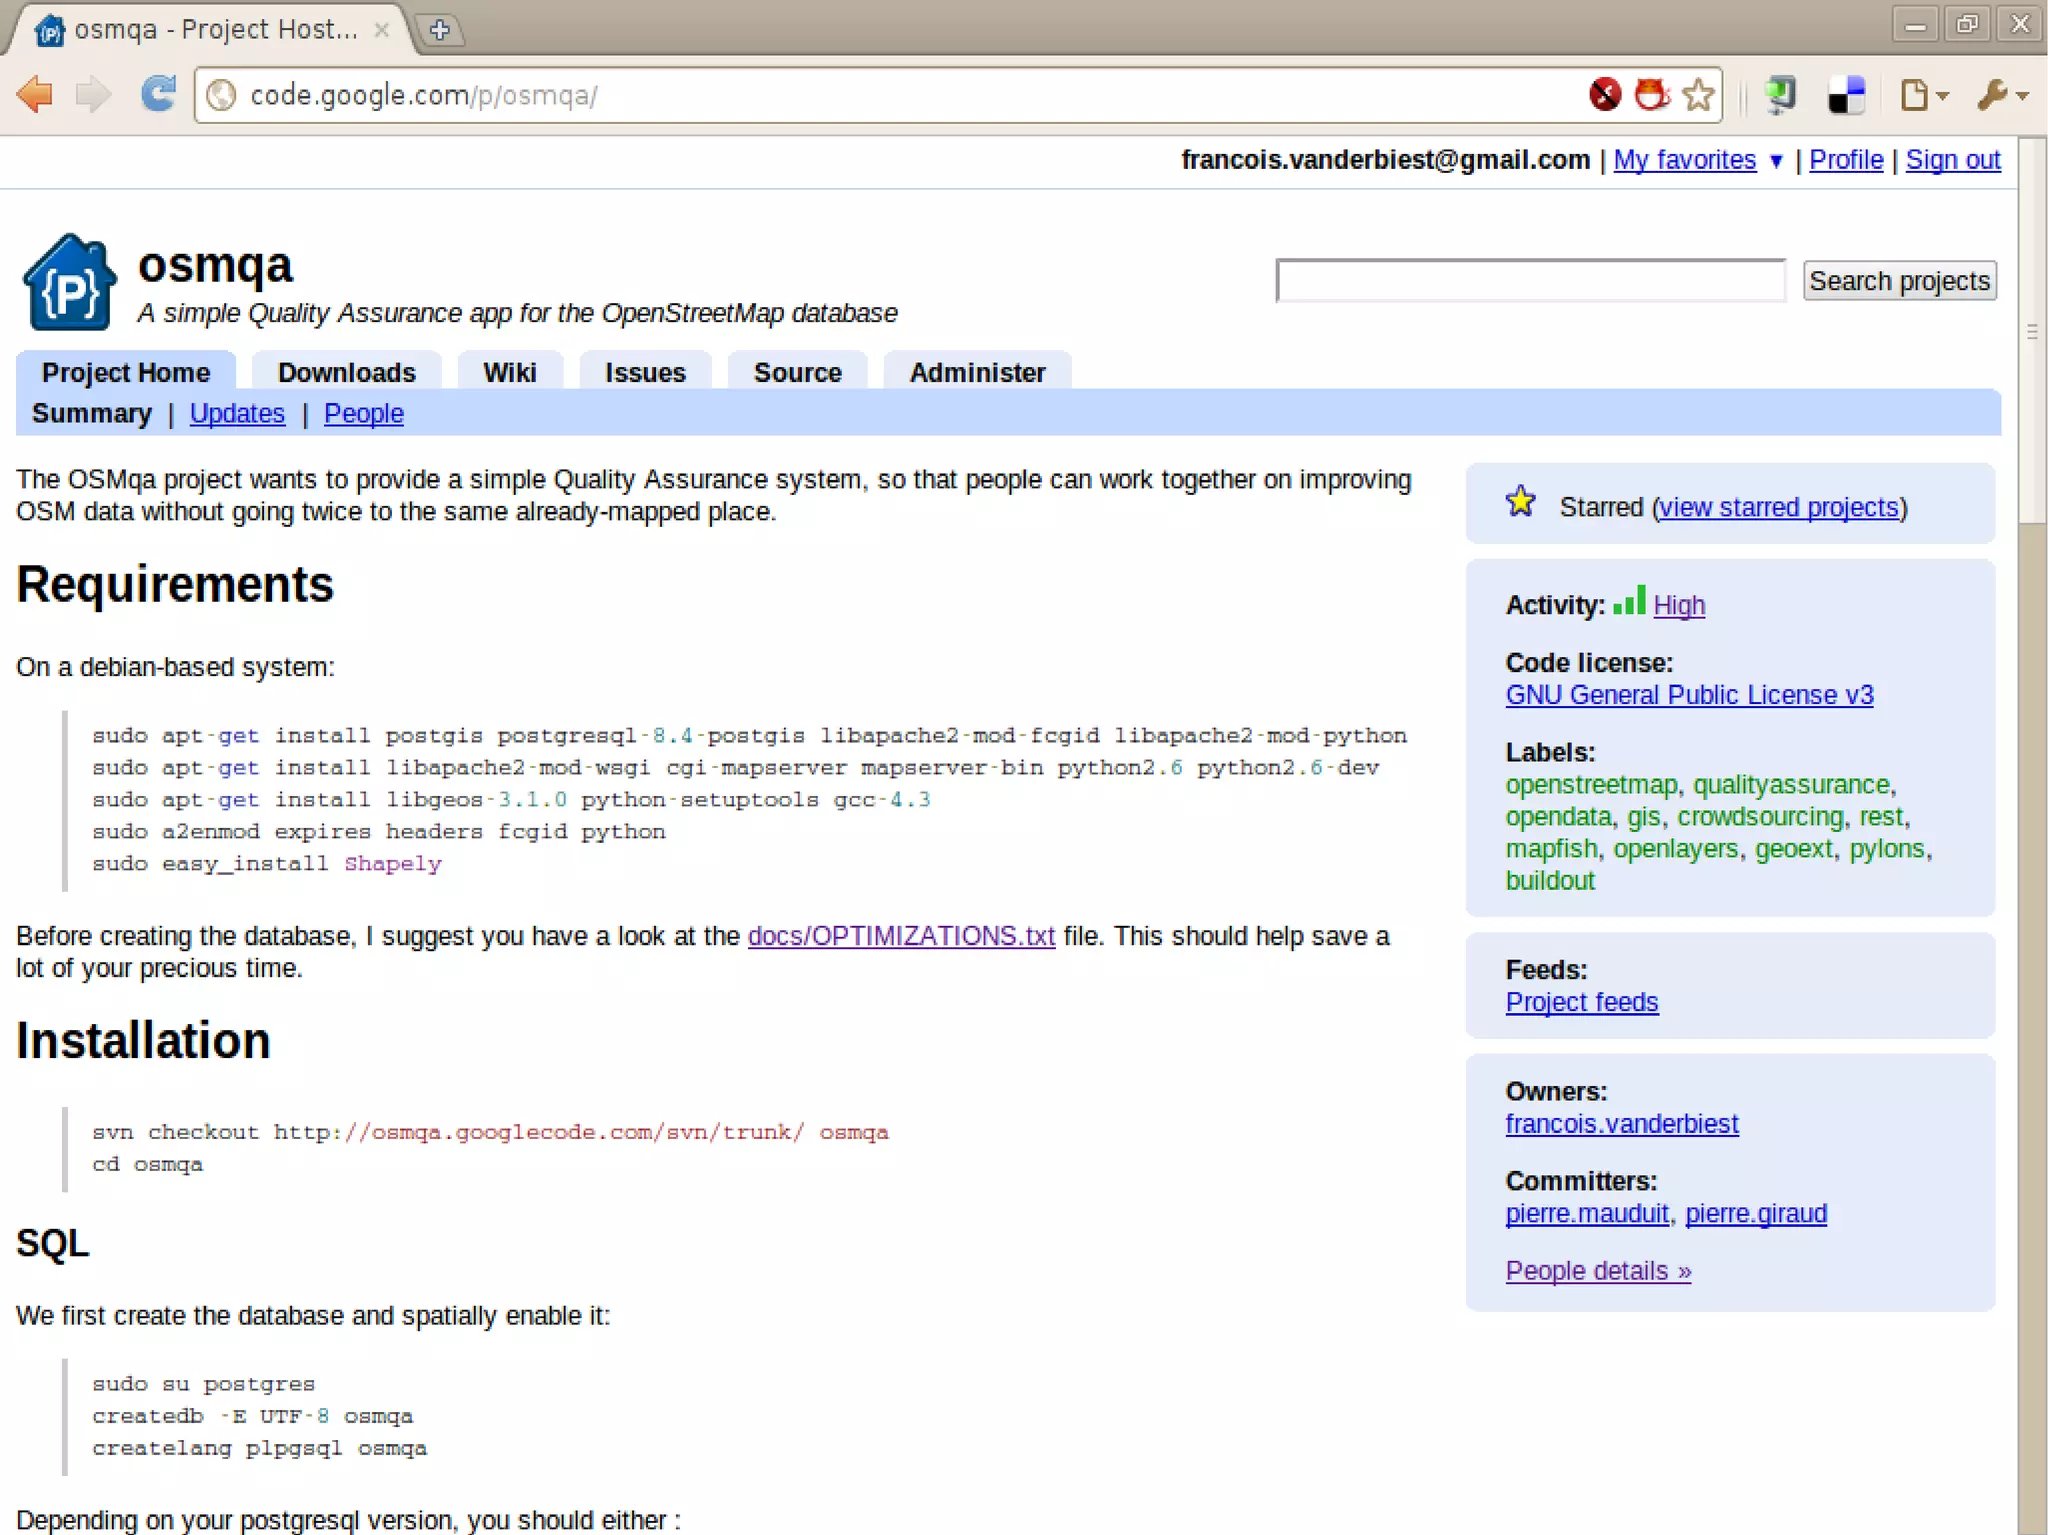
Task: Bookmark this page with the star icon
Action: pos(1698,95)
